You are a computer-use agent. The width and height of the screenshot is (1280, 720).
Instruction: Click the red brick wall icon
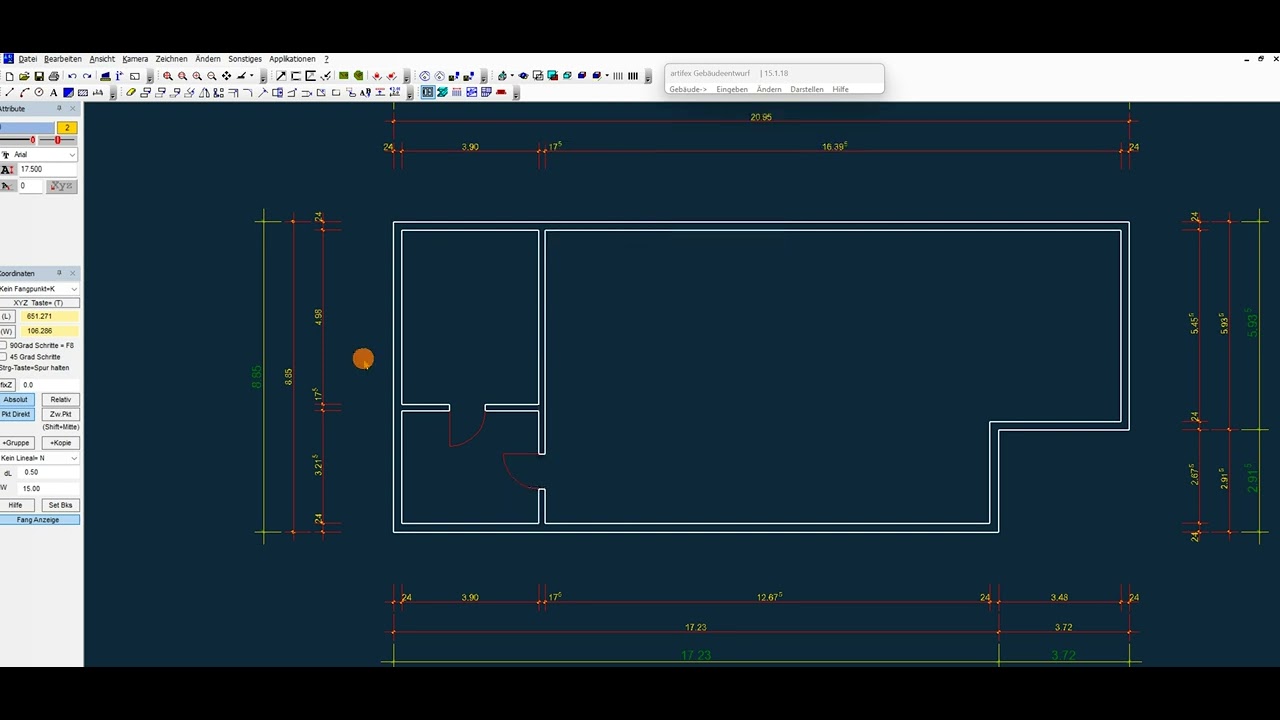501,92
